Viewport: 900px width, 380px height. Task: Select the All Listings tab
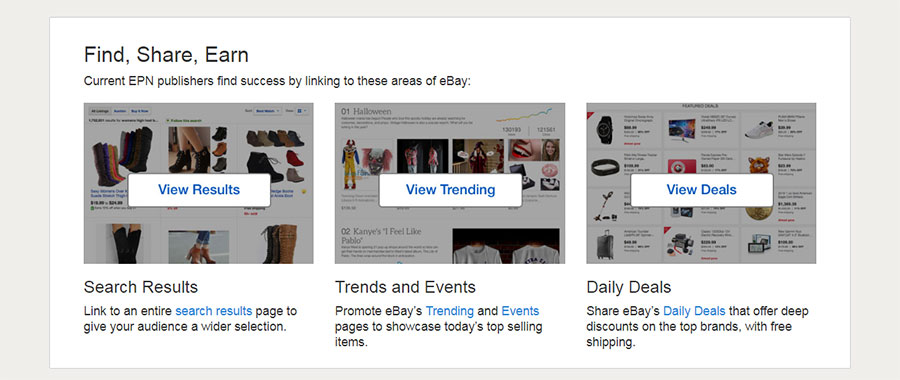coord(99,111)
